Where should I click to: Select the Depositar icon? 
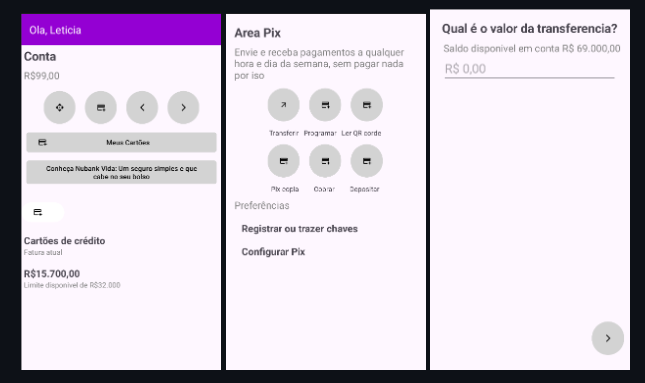tap(367, 161)
